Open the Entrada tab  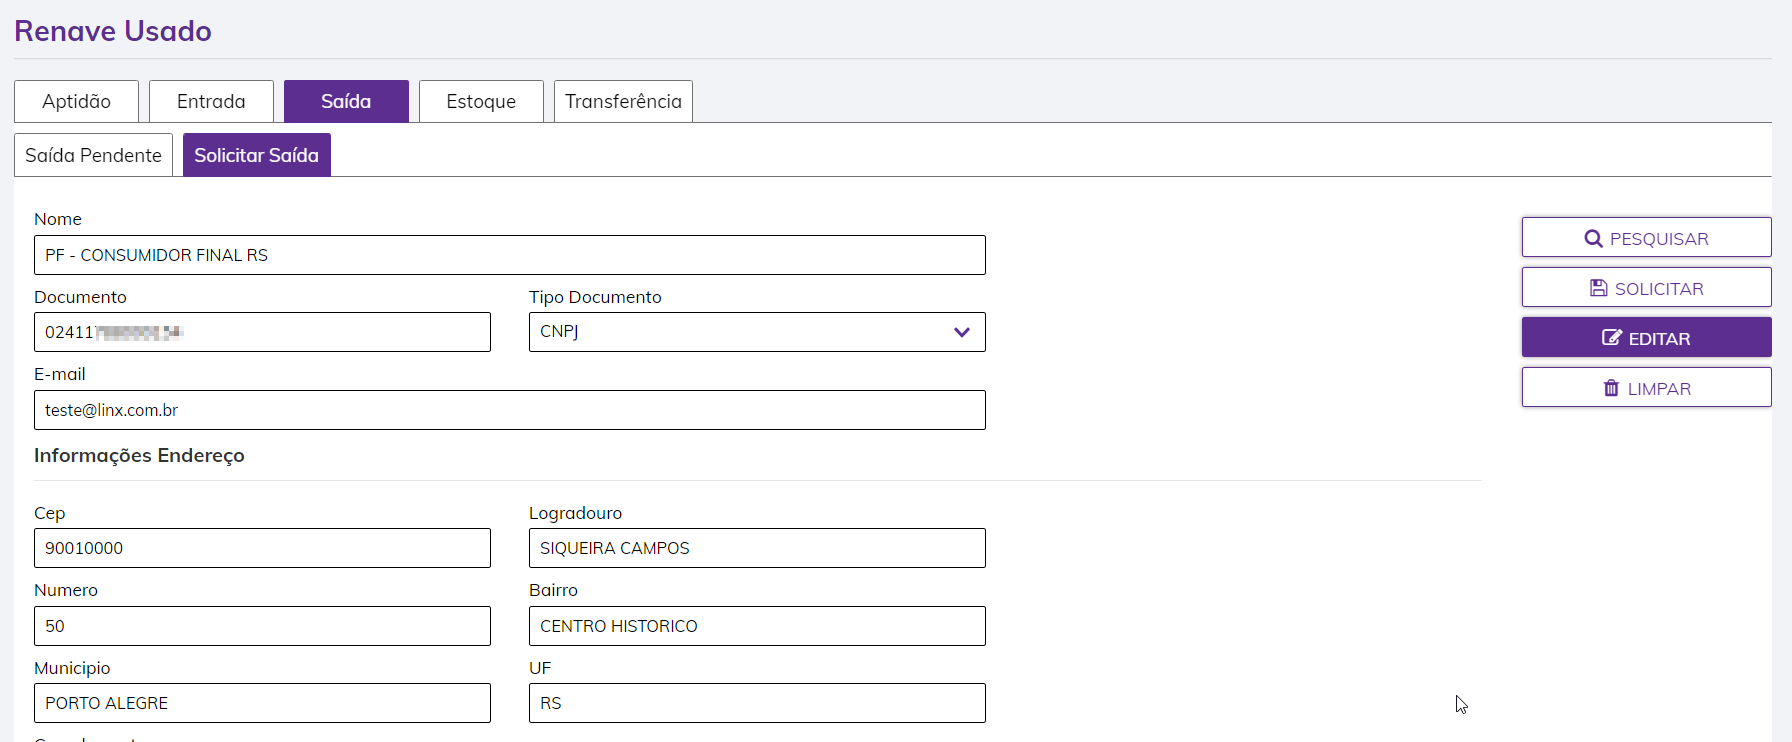(211, 101)
